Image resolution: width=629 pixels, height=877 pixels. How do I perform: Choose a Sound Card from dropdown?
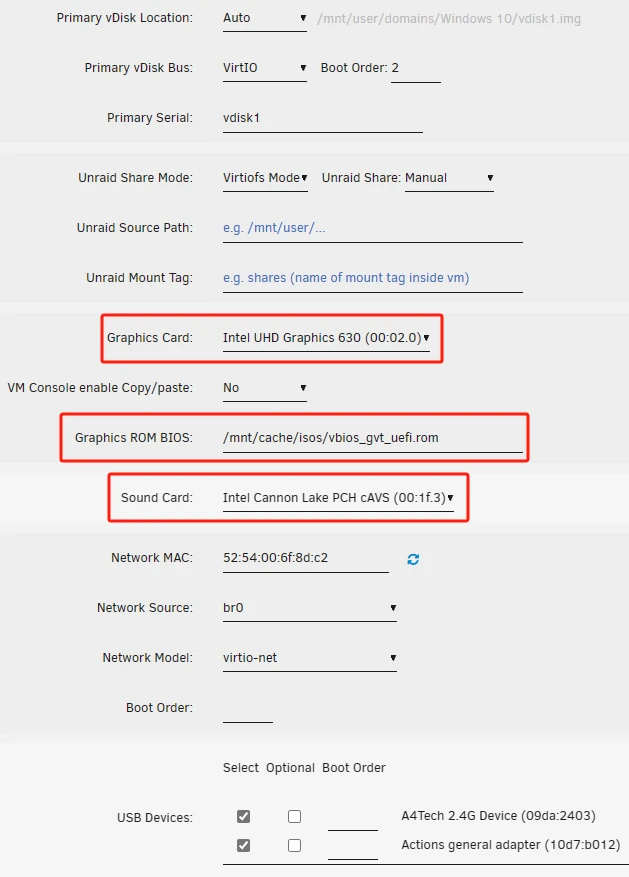pos(339,498)
